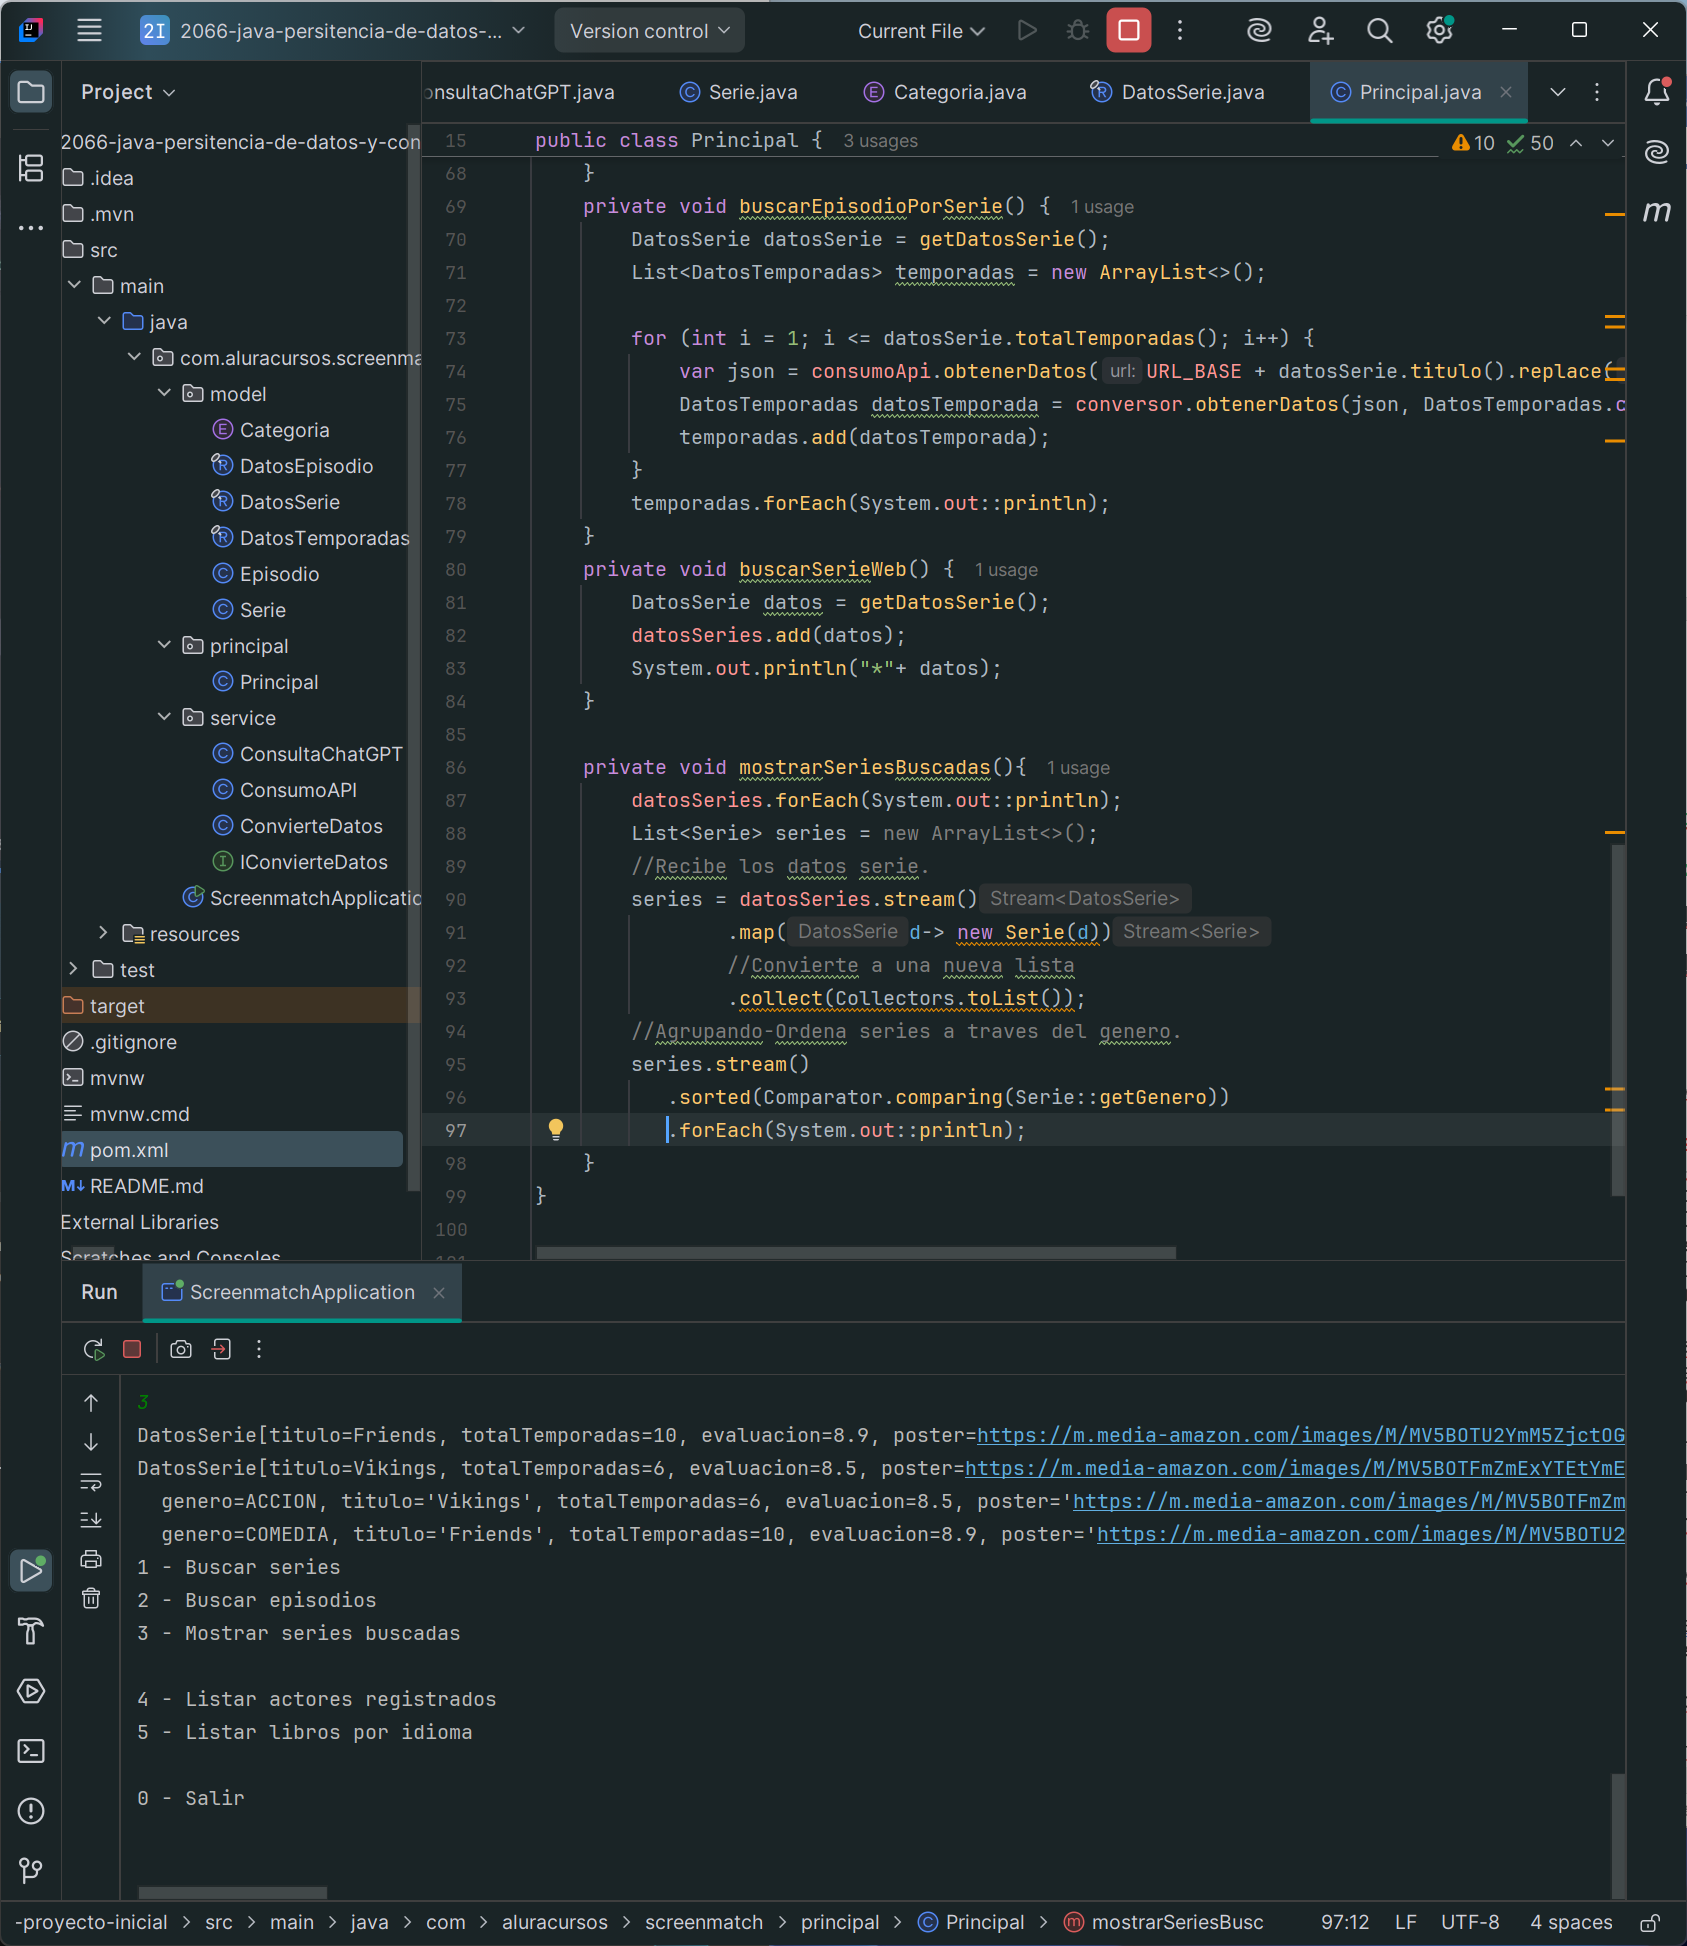Toggle the Project tool window folder icon
This screenshot has width=1687, height=1946.
point(31,92)
